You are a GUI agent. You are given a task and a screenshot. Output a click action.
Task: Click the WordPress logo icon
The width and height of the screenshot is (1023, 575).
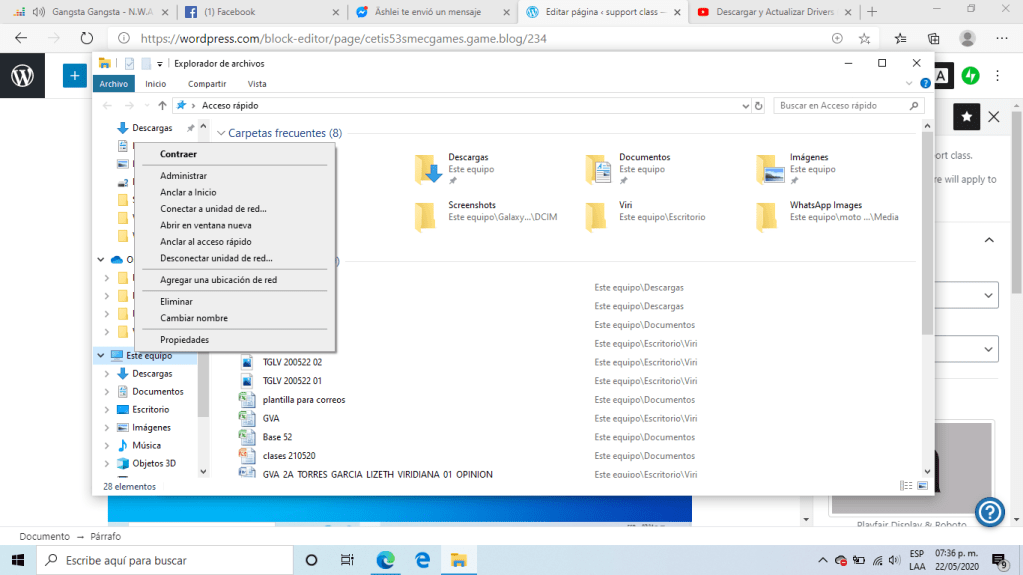[22, 75]
